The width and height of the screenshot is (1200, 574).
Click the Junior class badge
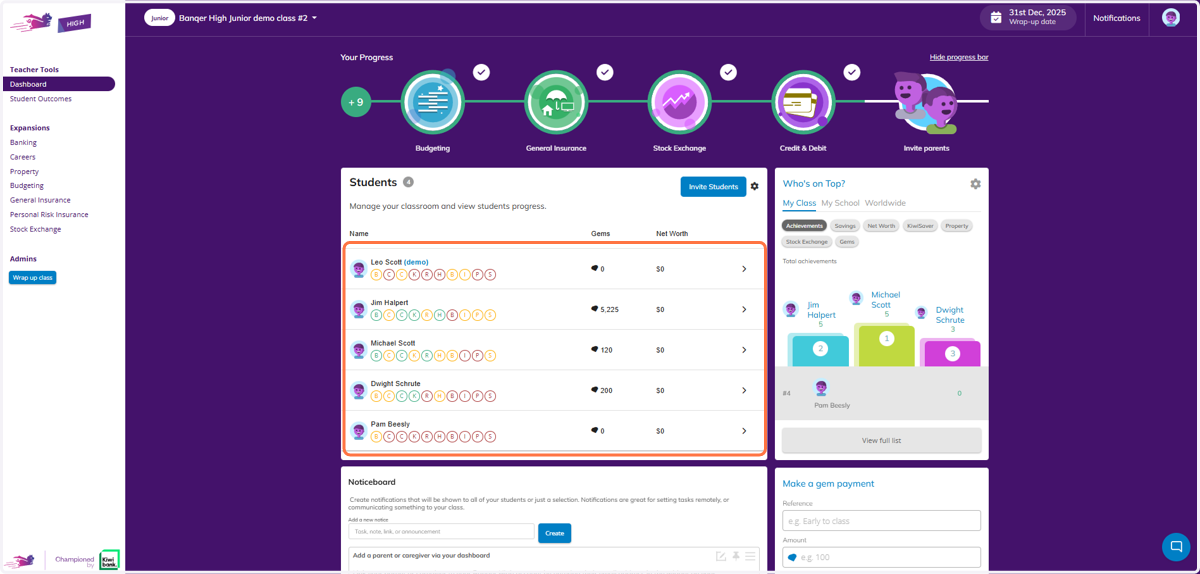(x=159, y=18)
